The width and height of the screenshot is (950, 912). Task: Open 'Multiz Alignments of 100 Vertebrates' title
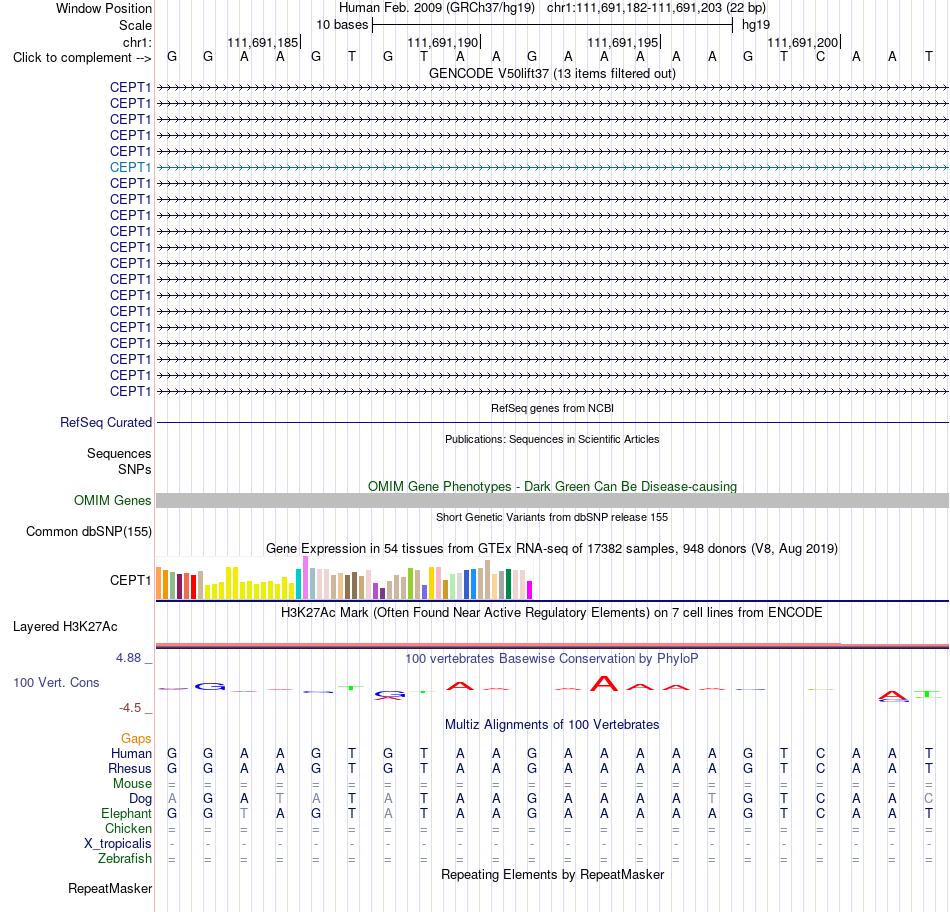(552, 725)
